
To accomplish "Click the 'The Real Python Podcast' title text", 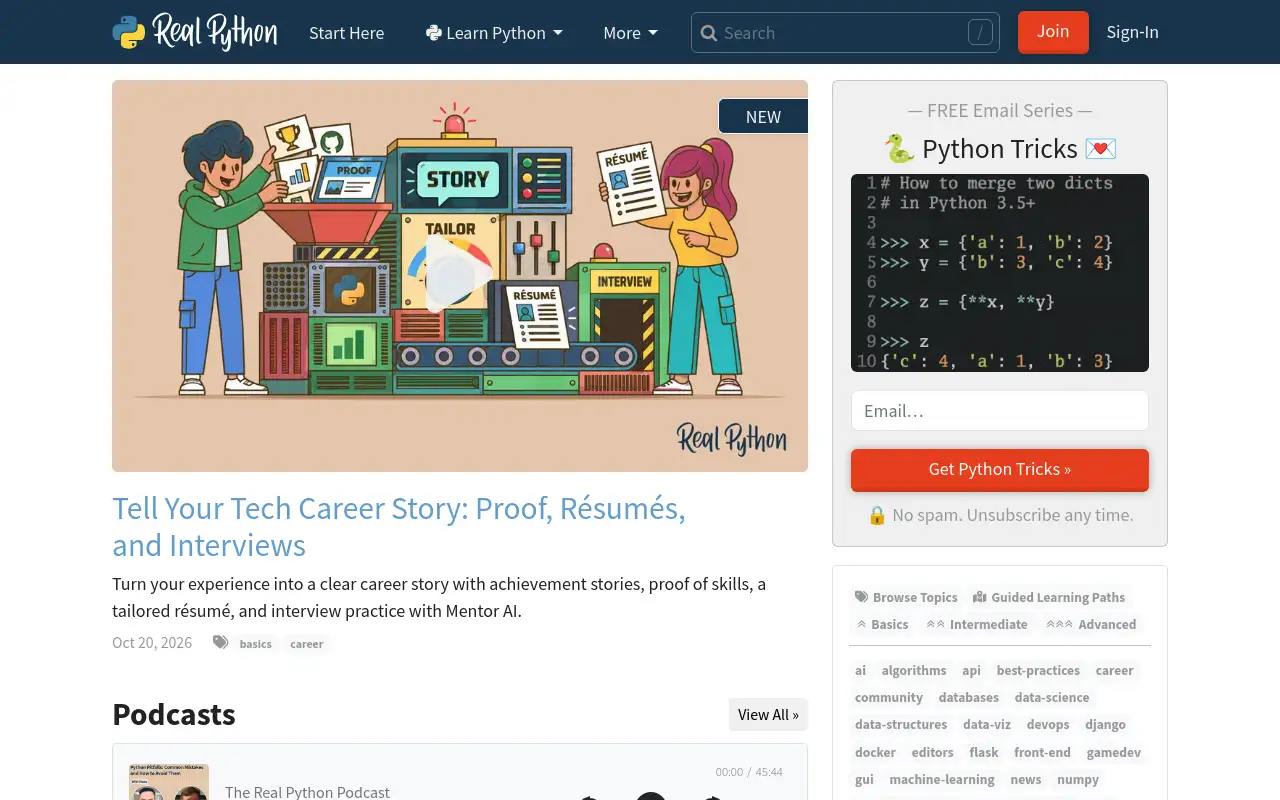I will 307,792.
